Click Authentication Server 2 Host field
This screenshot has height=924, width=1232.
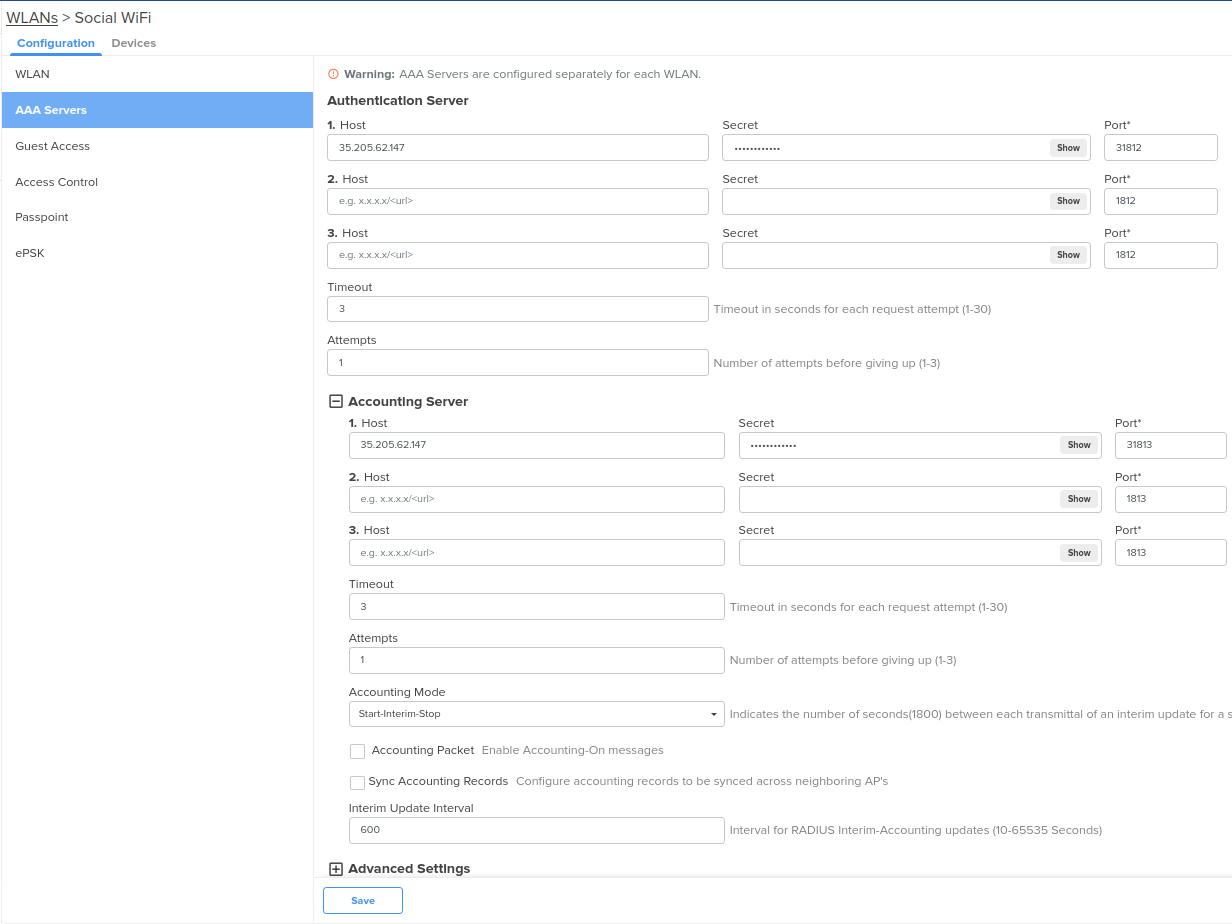click(517, 201)
